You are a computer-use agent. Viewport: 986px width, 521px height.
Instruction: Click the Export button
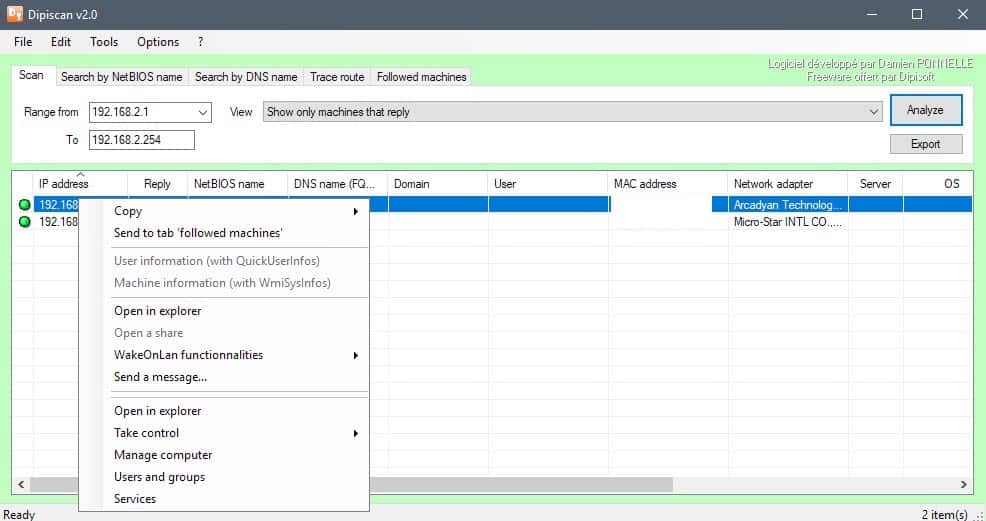(x=925, y=144)
